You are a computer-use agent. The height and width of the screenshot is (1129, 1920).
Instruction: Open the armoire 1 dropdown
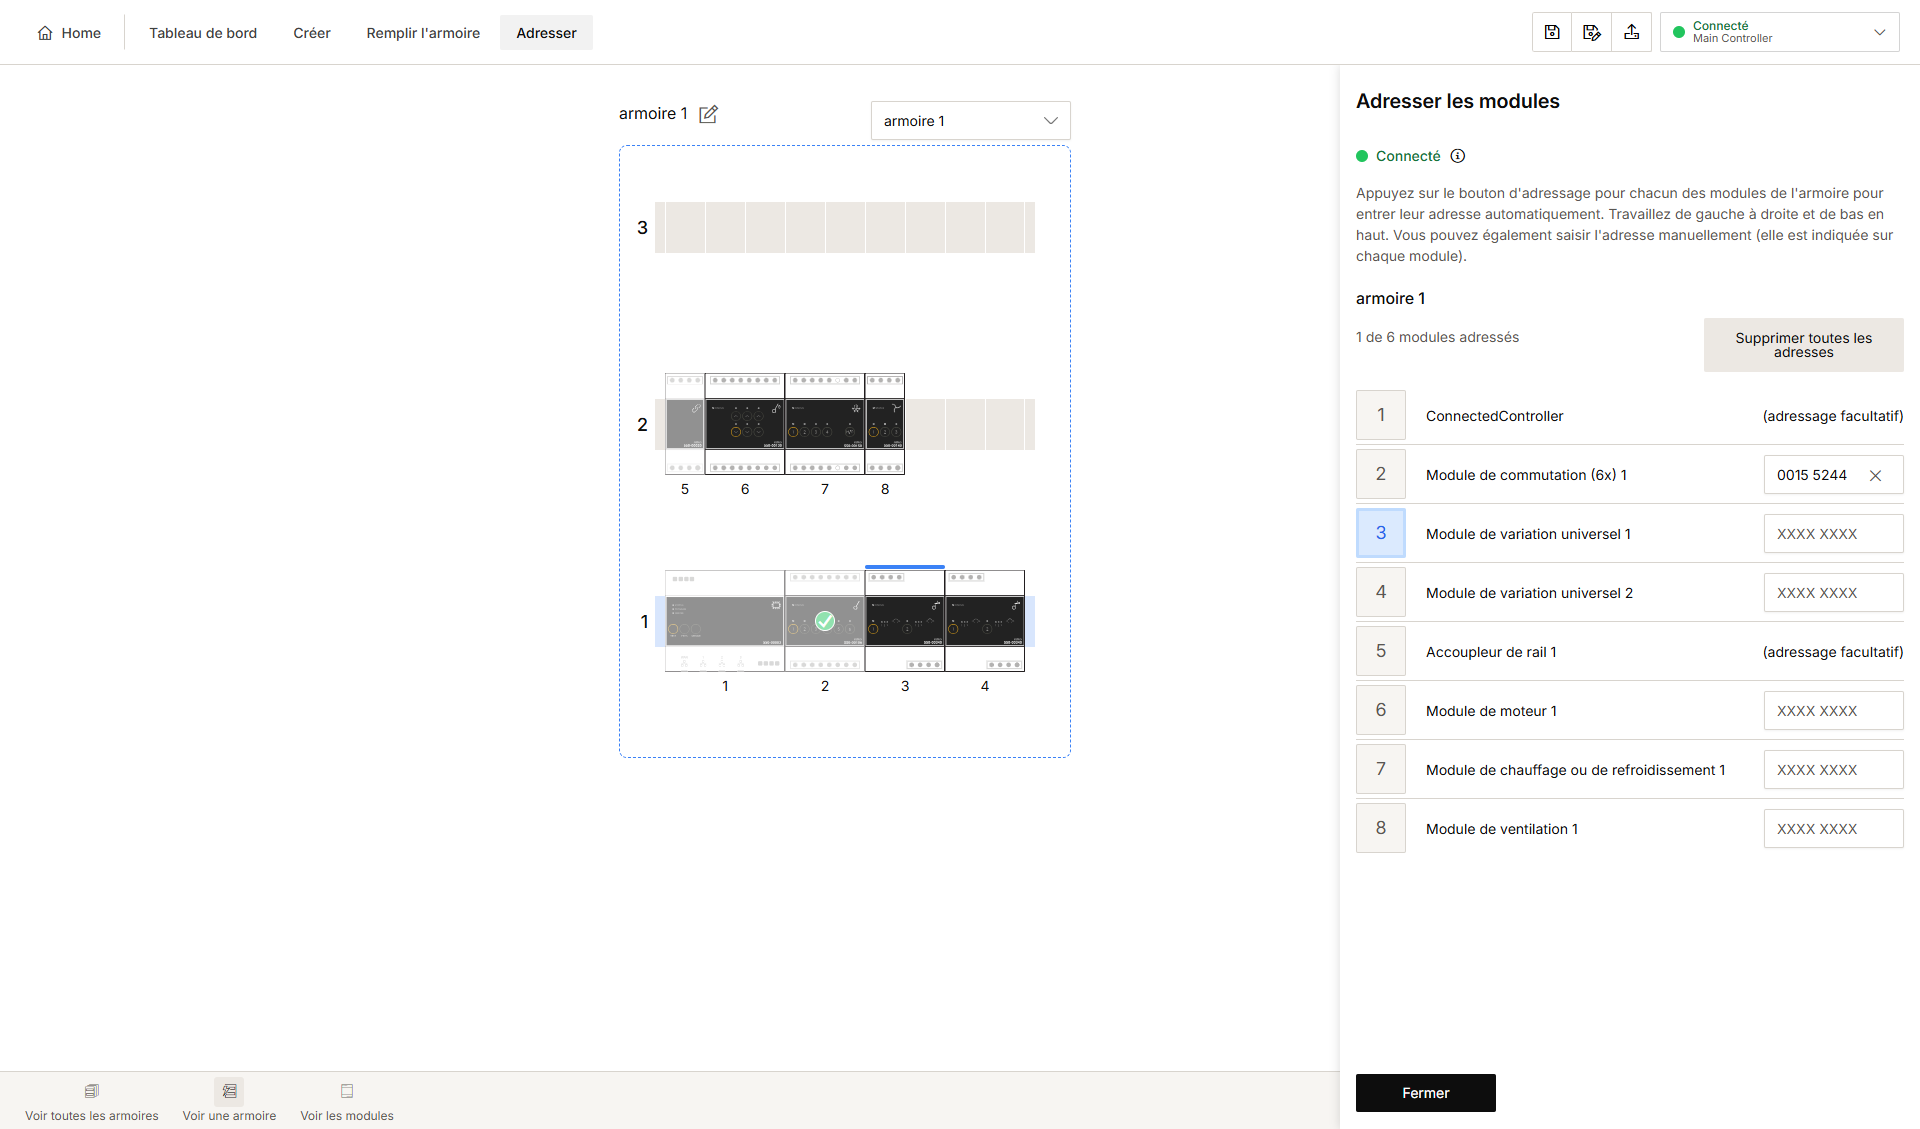click(x=970, y=121)
